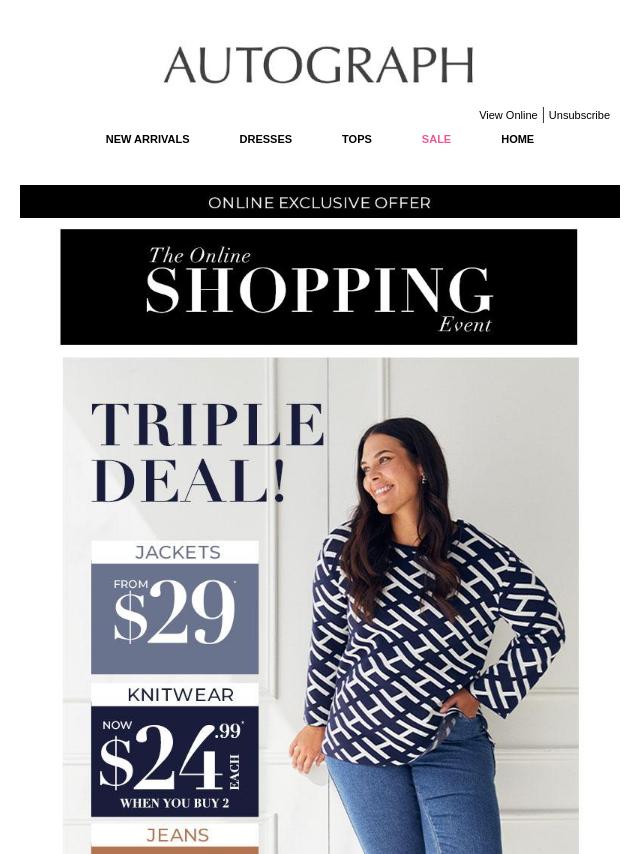This screenshot has width=640, height=854.
Task: Click the AUTOGRAPH logo header
Action: (x=319, y=65)
